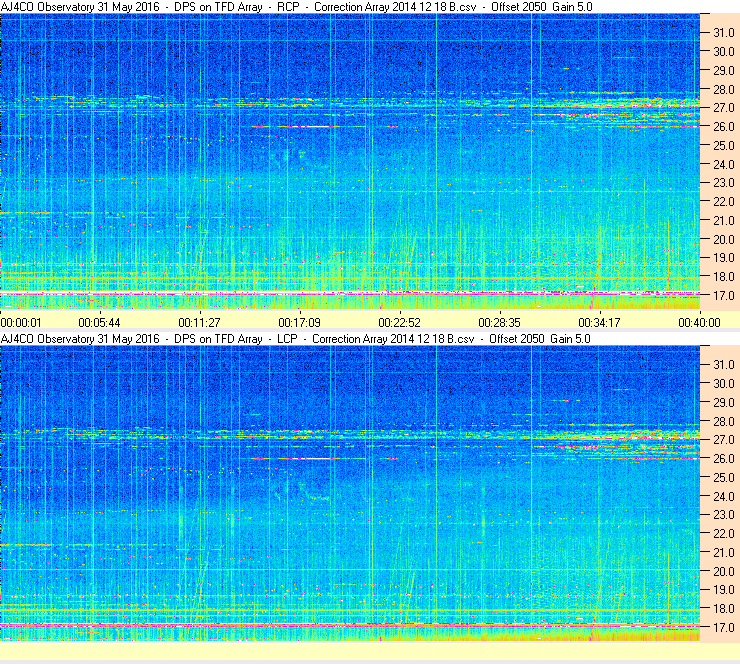This screenshot has height=664, width=740.
Task: Pick the 20.0 label in RCP panel
Action: pos(723,240)
